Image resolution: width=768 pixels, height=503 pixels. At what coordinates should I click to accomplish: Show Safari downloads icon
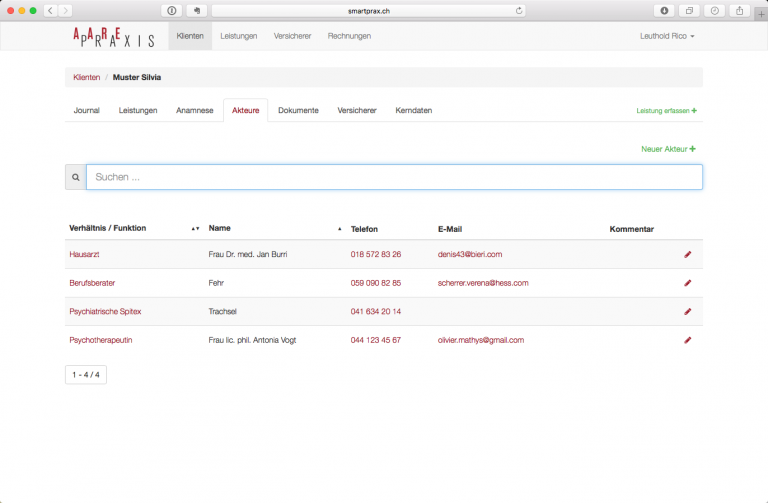[x=664, y=10]
